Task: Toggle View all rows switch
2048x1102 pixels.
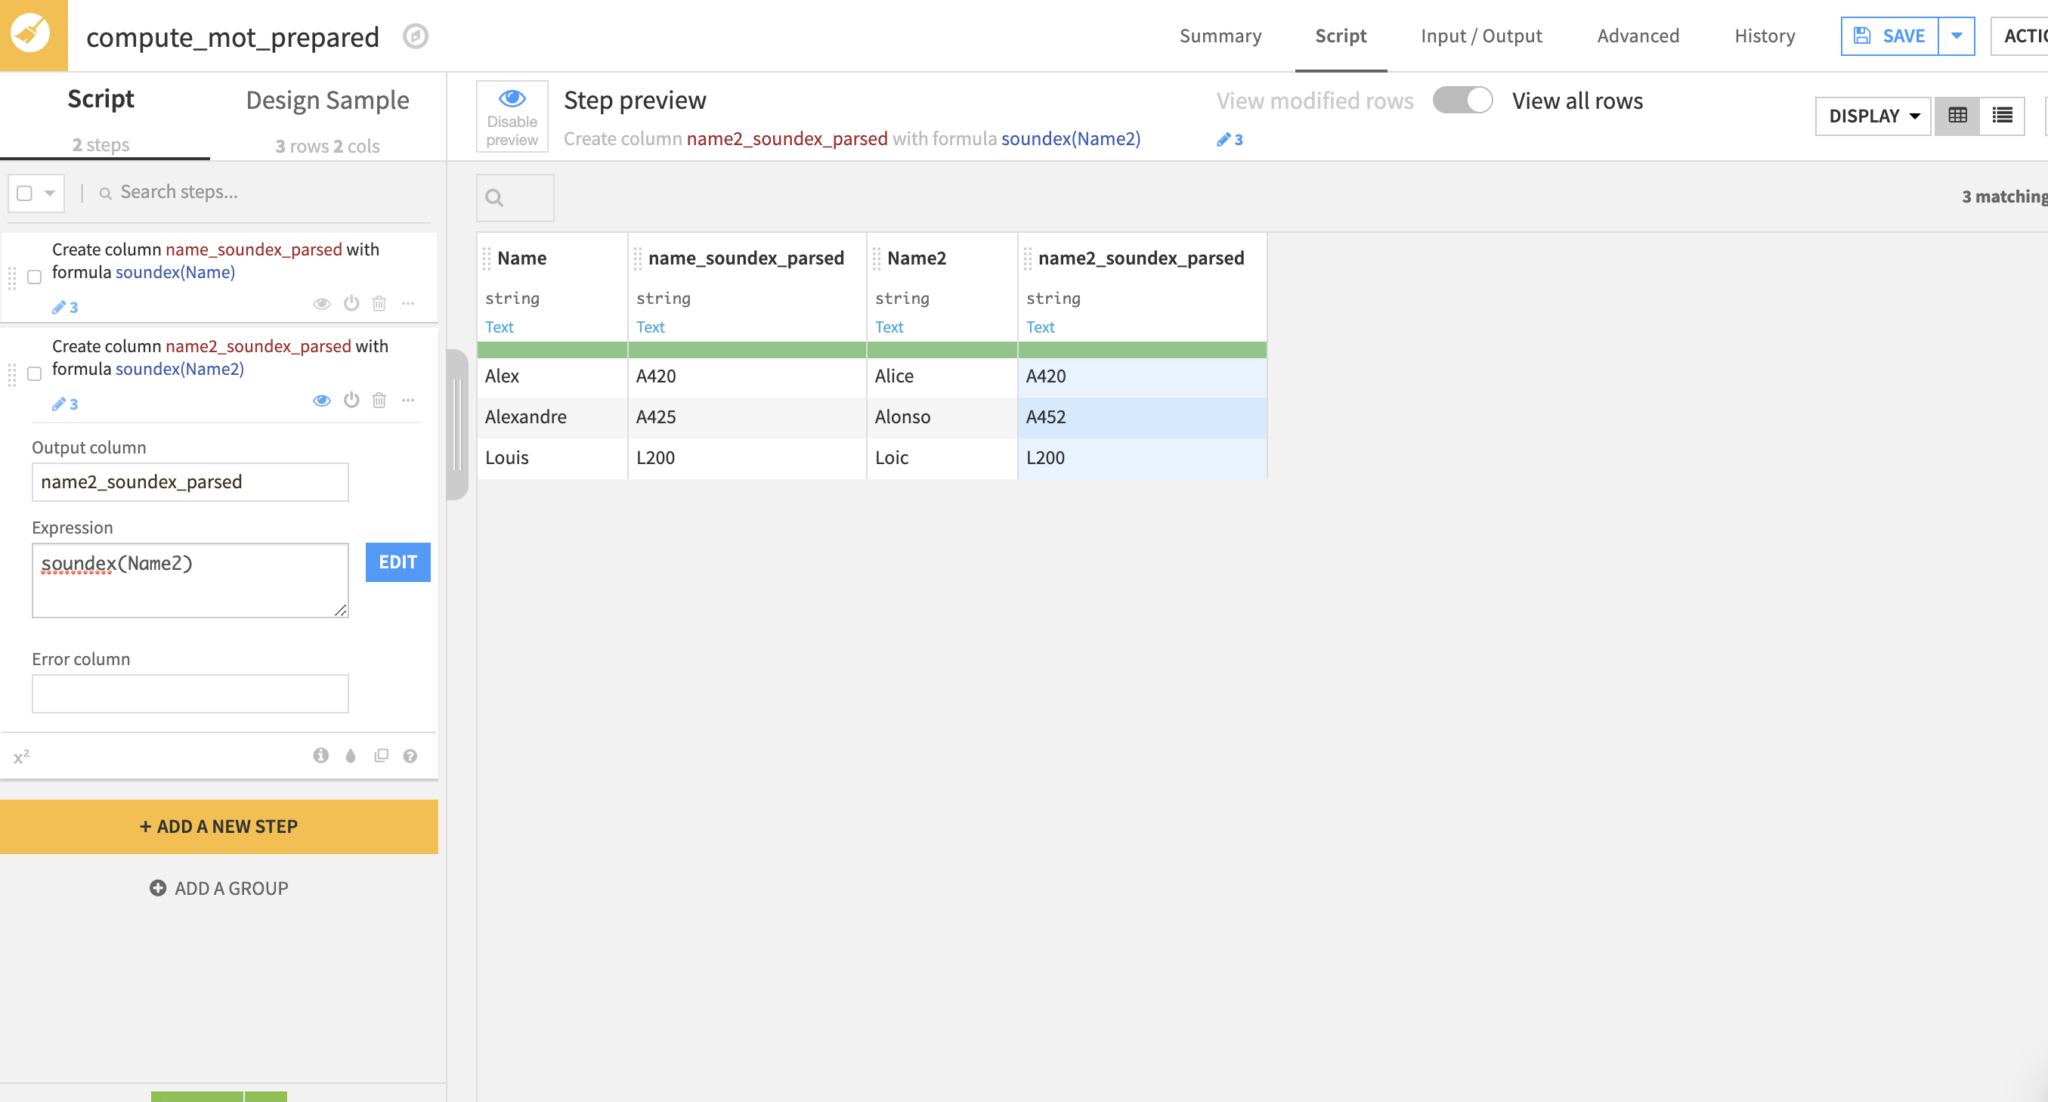Action: pyautogui.click(x=1463, y=100)
